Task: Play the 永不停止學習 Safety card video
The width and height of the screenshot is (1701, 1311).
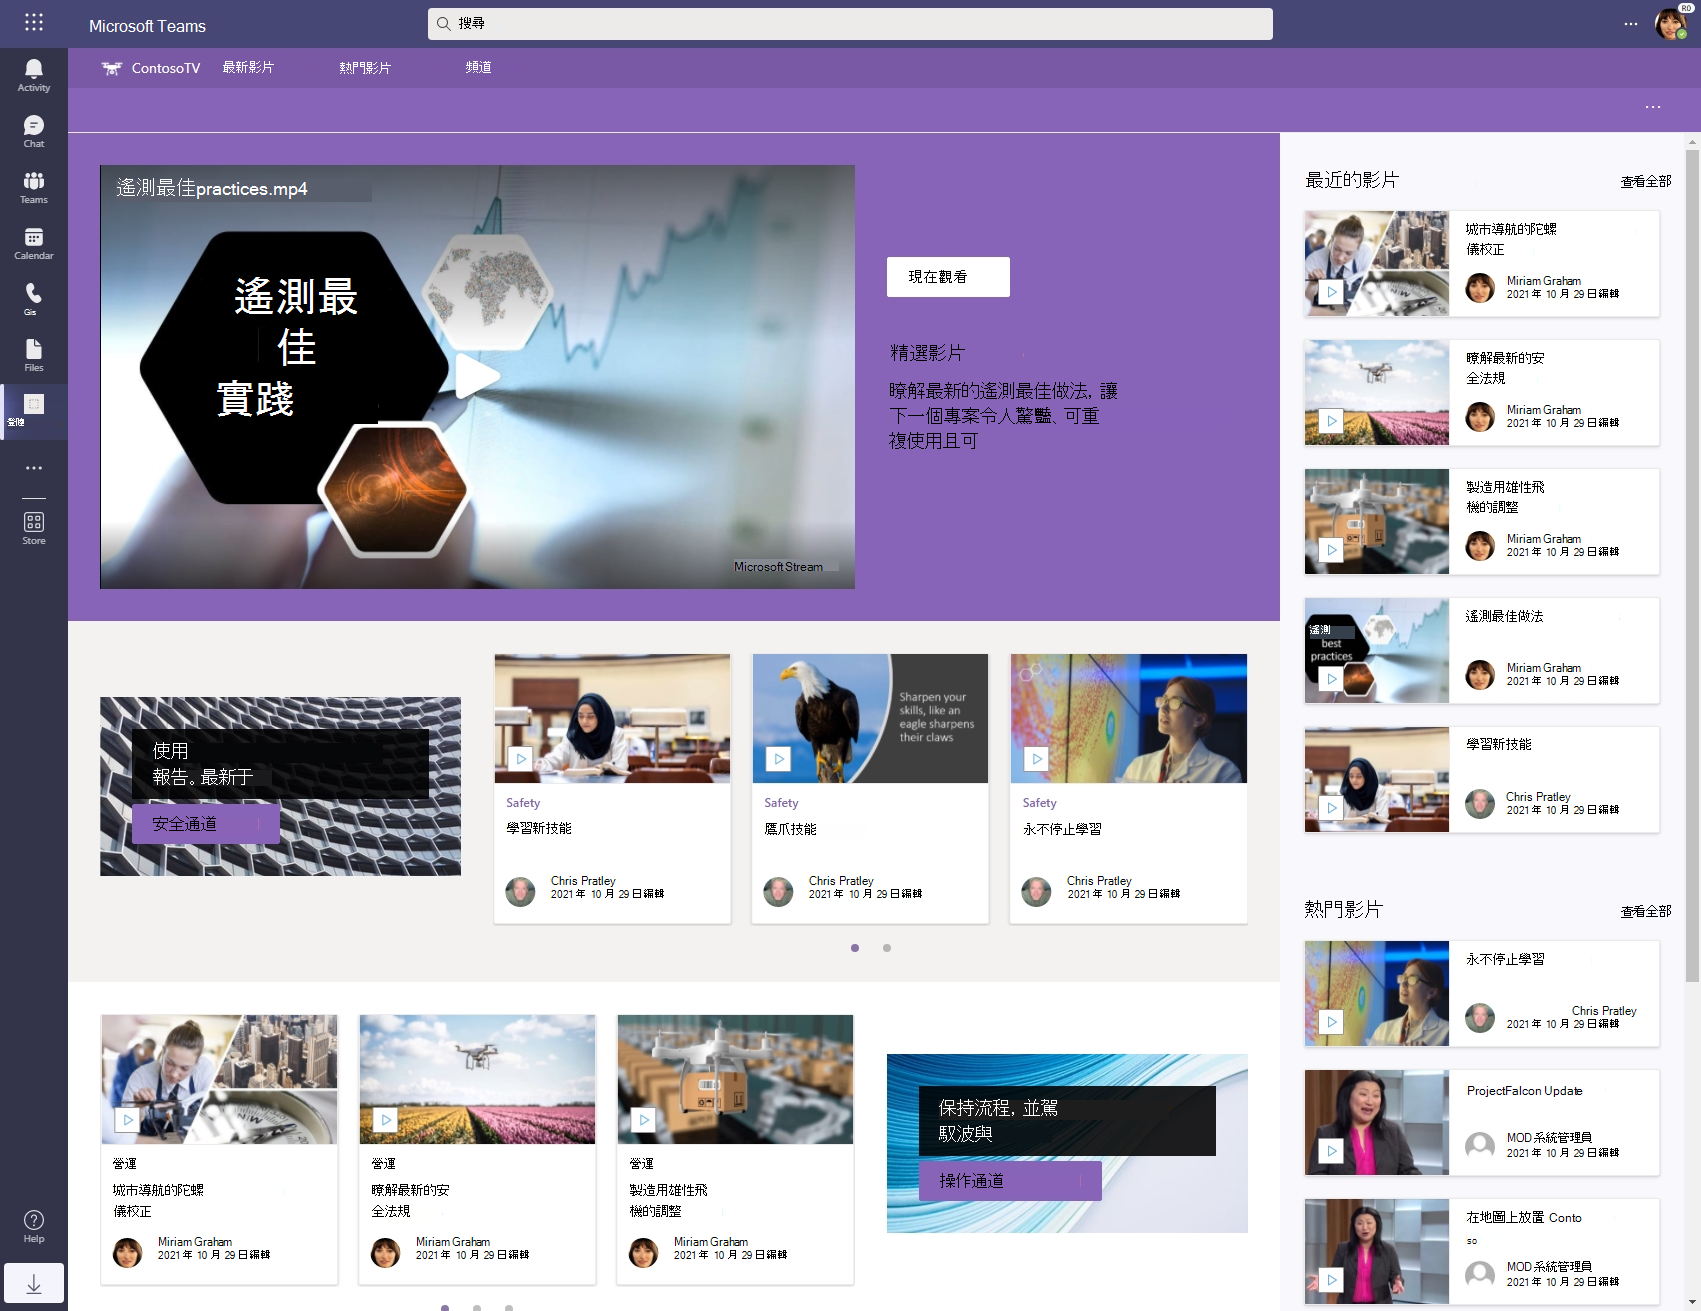Action: 1037,759
